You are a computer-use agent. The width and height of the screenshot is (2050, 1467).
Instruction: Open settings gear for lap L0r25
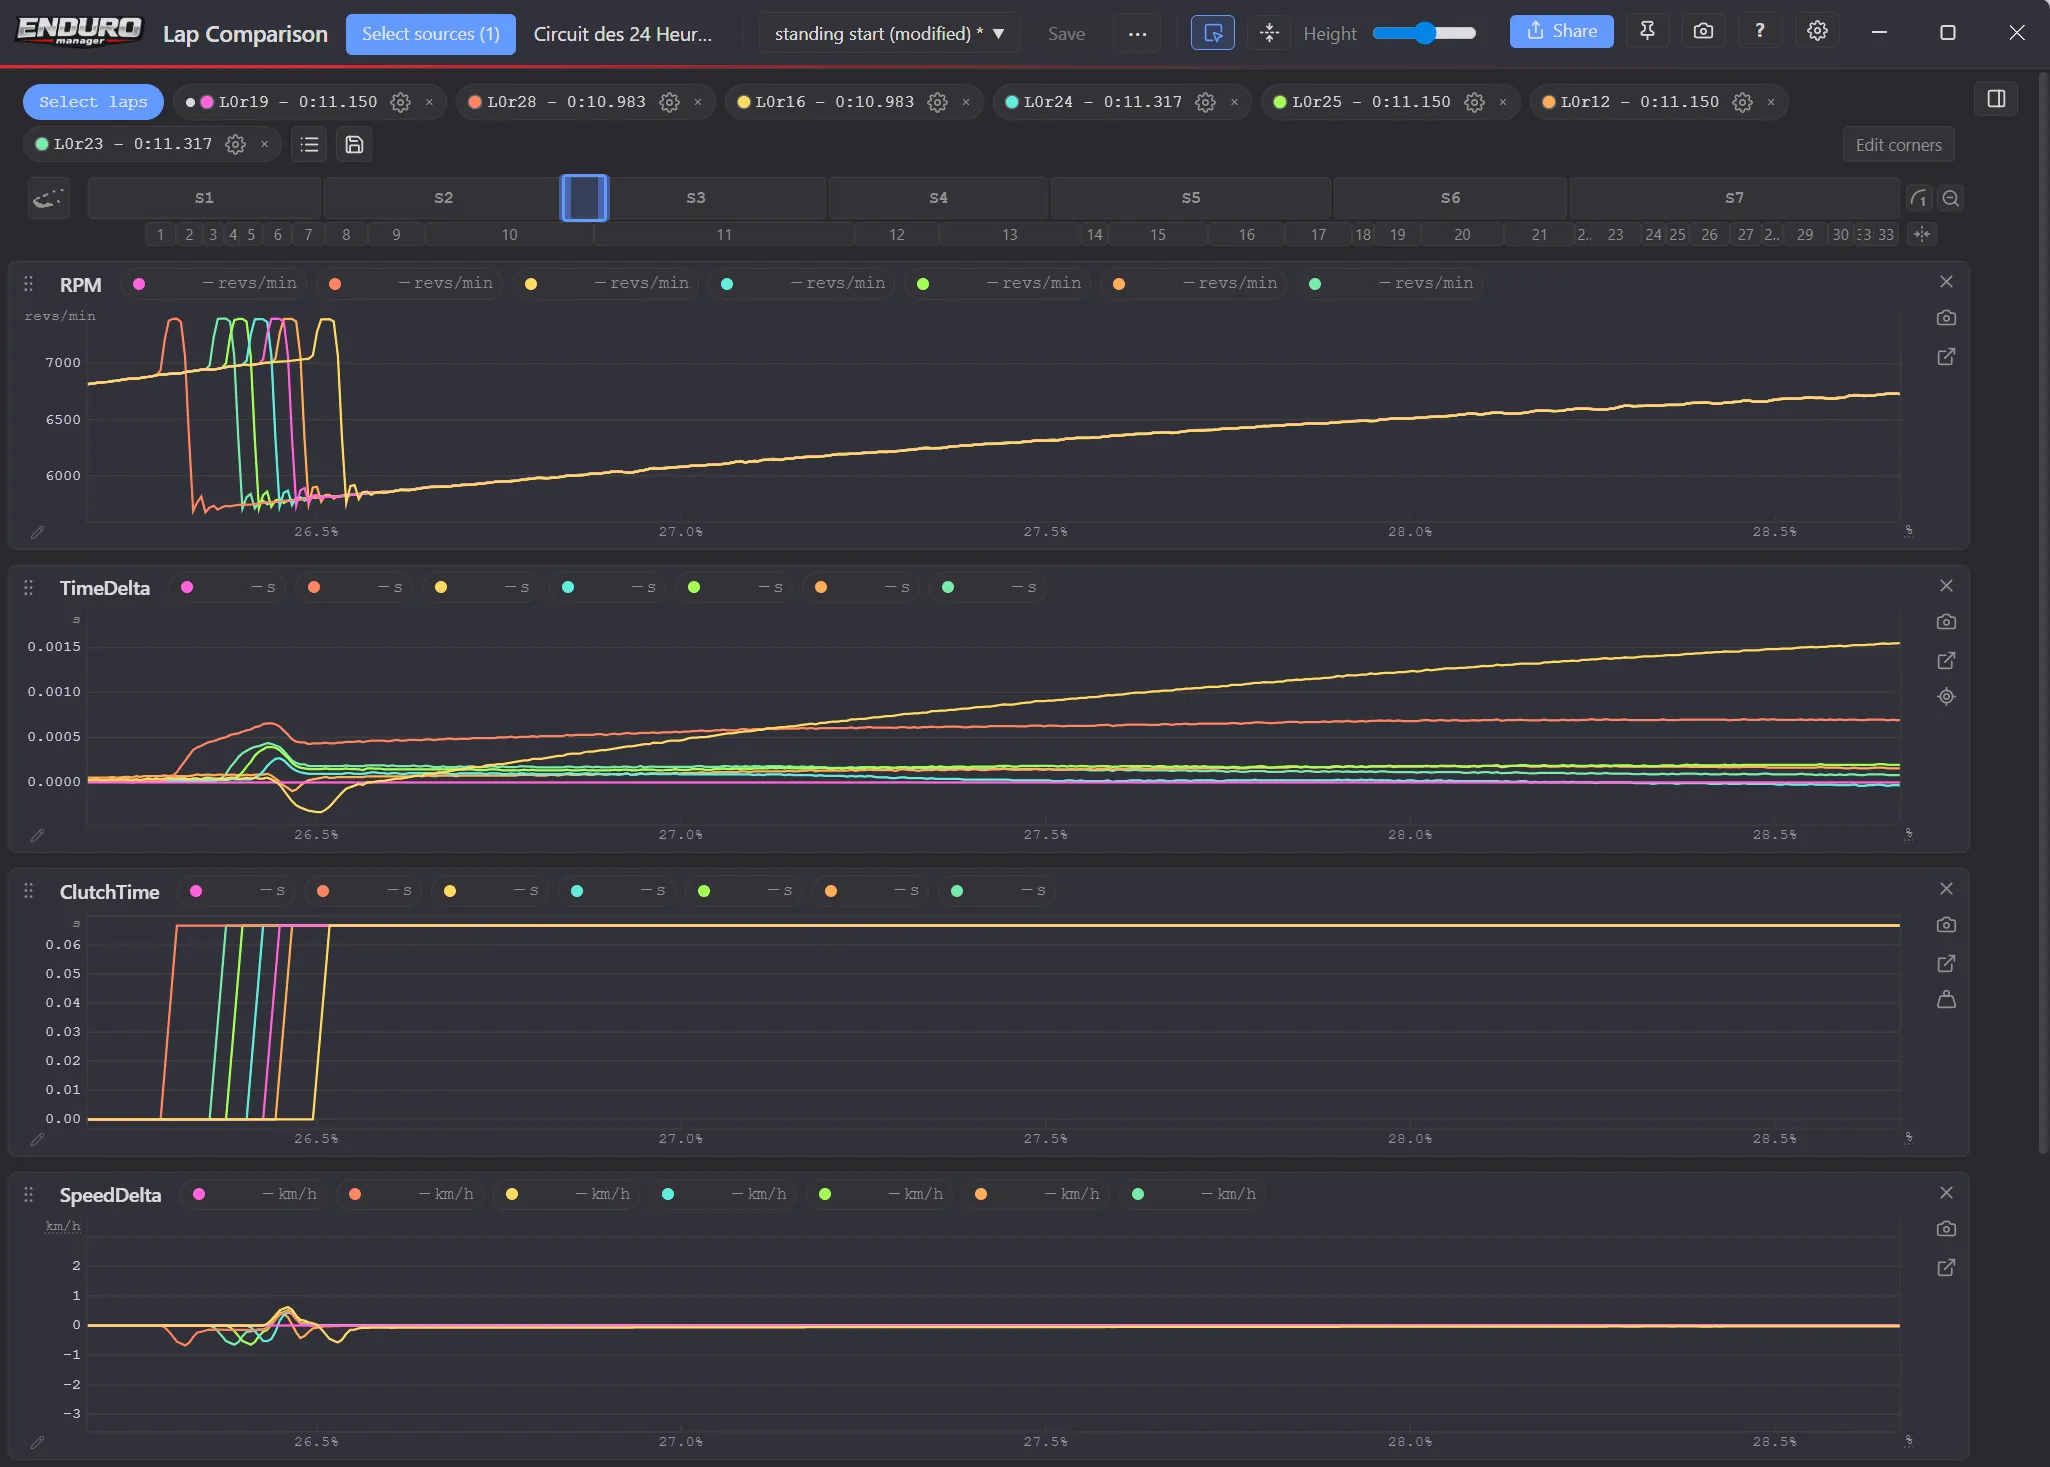tap(1474, 102)
